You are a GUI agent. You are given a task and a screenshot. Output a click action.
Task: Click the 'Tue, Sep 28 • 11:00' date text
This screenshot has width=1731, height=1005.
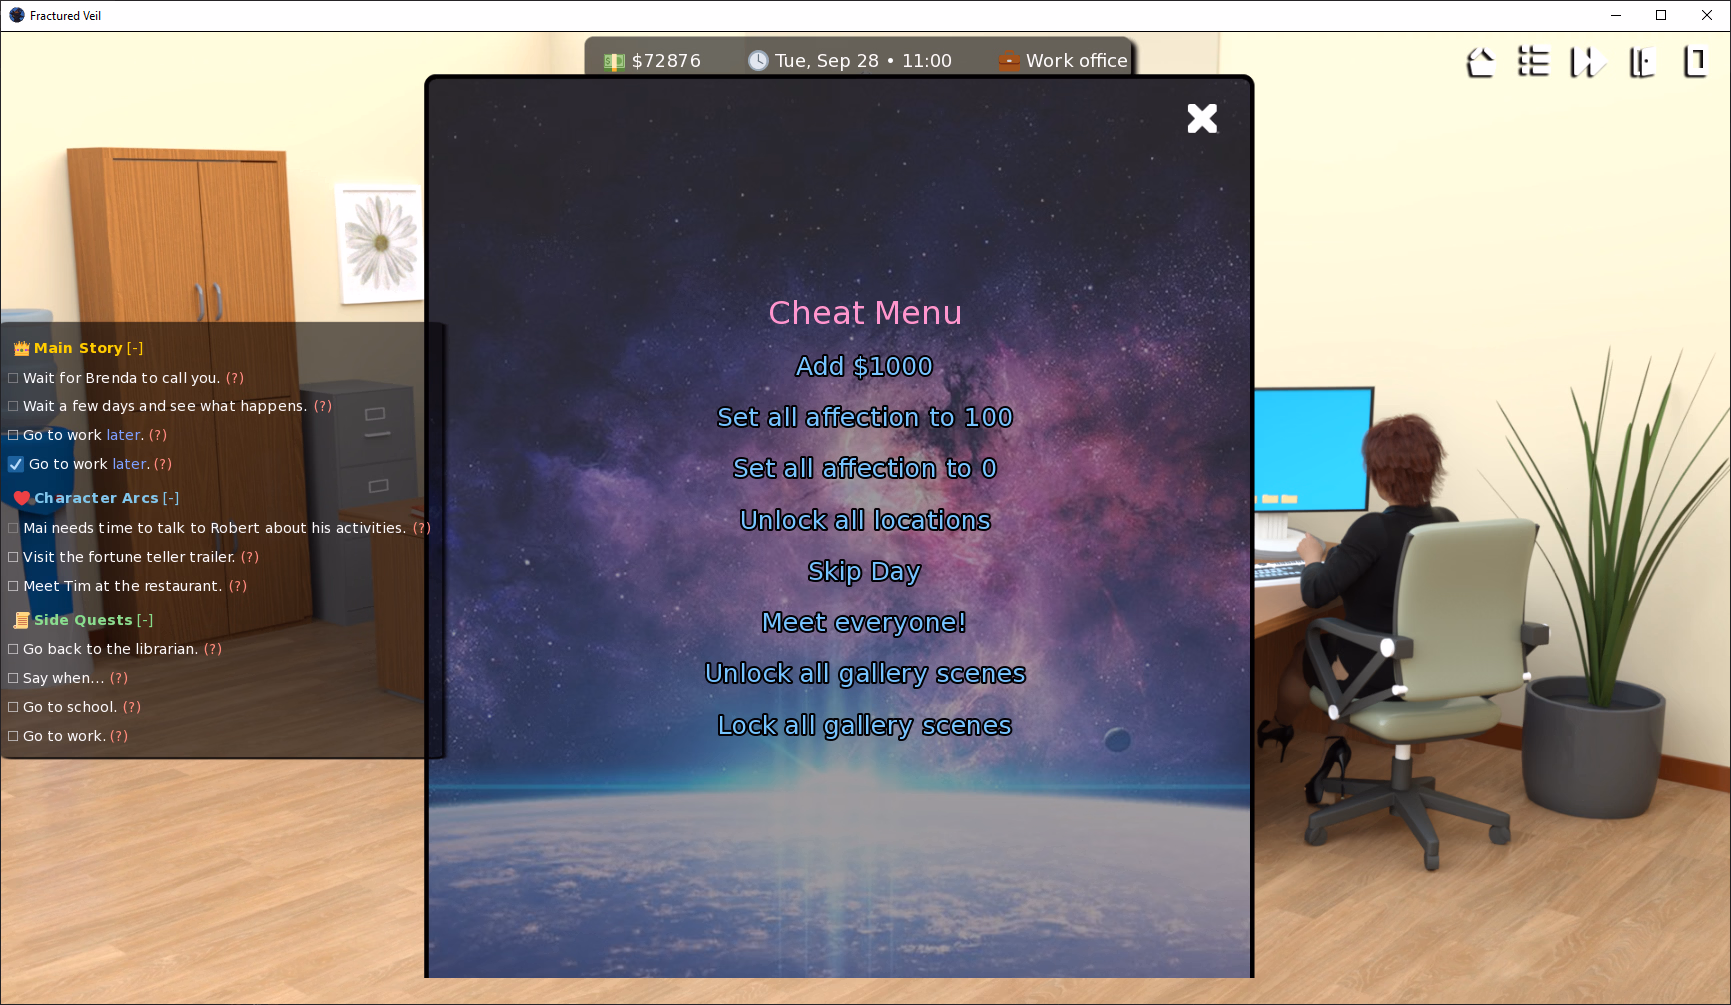pos(863,61)
